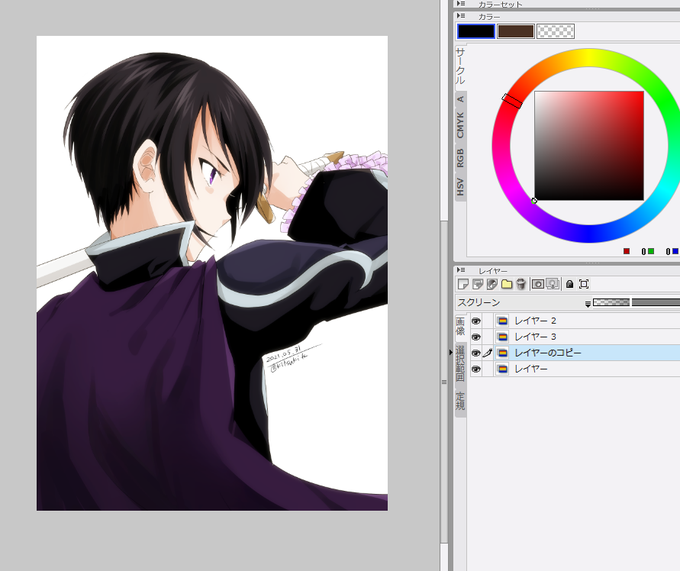This screenshot has width=680, height=571.
Task: Click the pen edit marker on レイヤーのコピー
Action: 488,353
